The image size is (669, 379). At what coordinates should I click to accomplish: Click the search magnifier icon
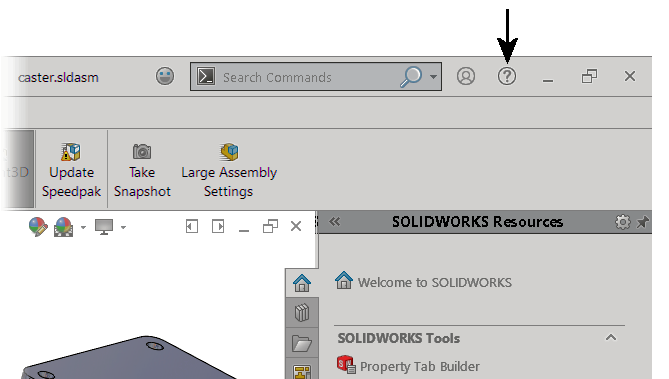[x=411, y=77]
